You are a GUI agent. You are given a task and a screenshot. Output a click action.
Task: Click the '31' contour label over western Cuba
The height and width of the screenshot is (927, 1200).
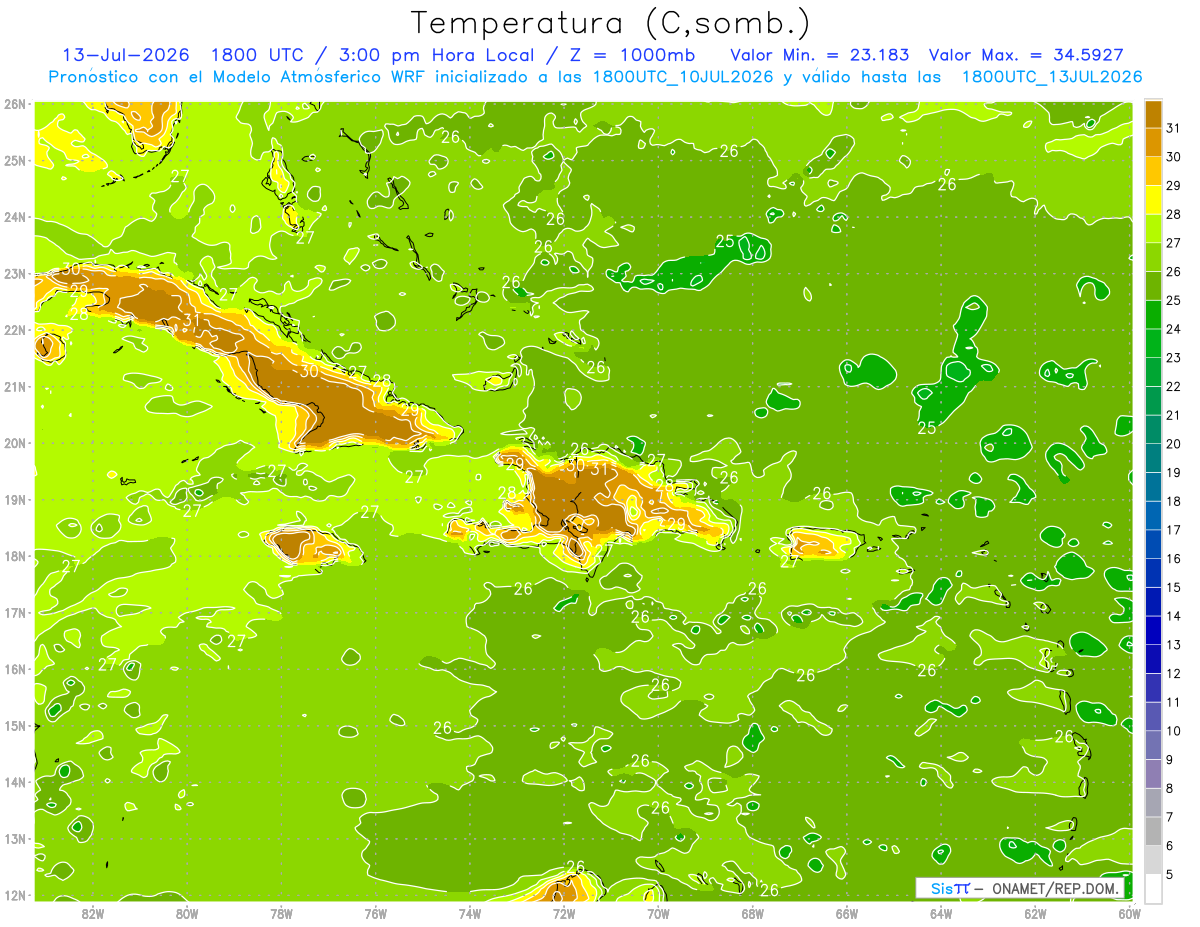coord(192,320)
